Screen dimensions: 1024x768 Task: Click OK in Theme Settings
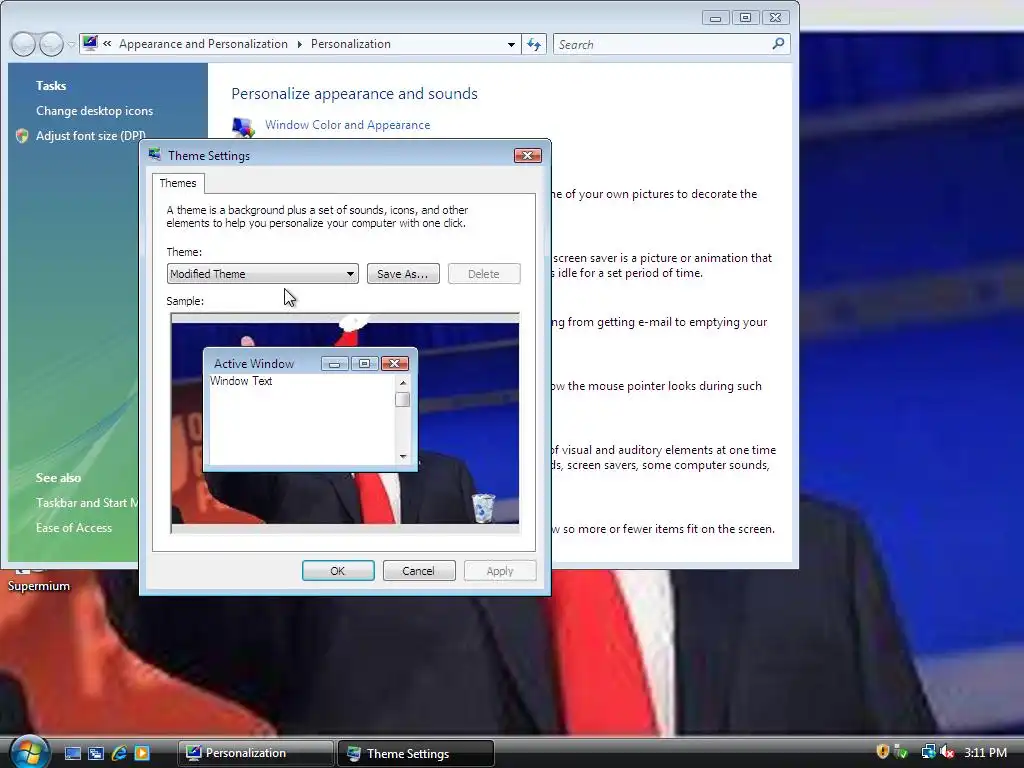pyautogui.click(x=338, y=571)
